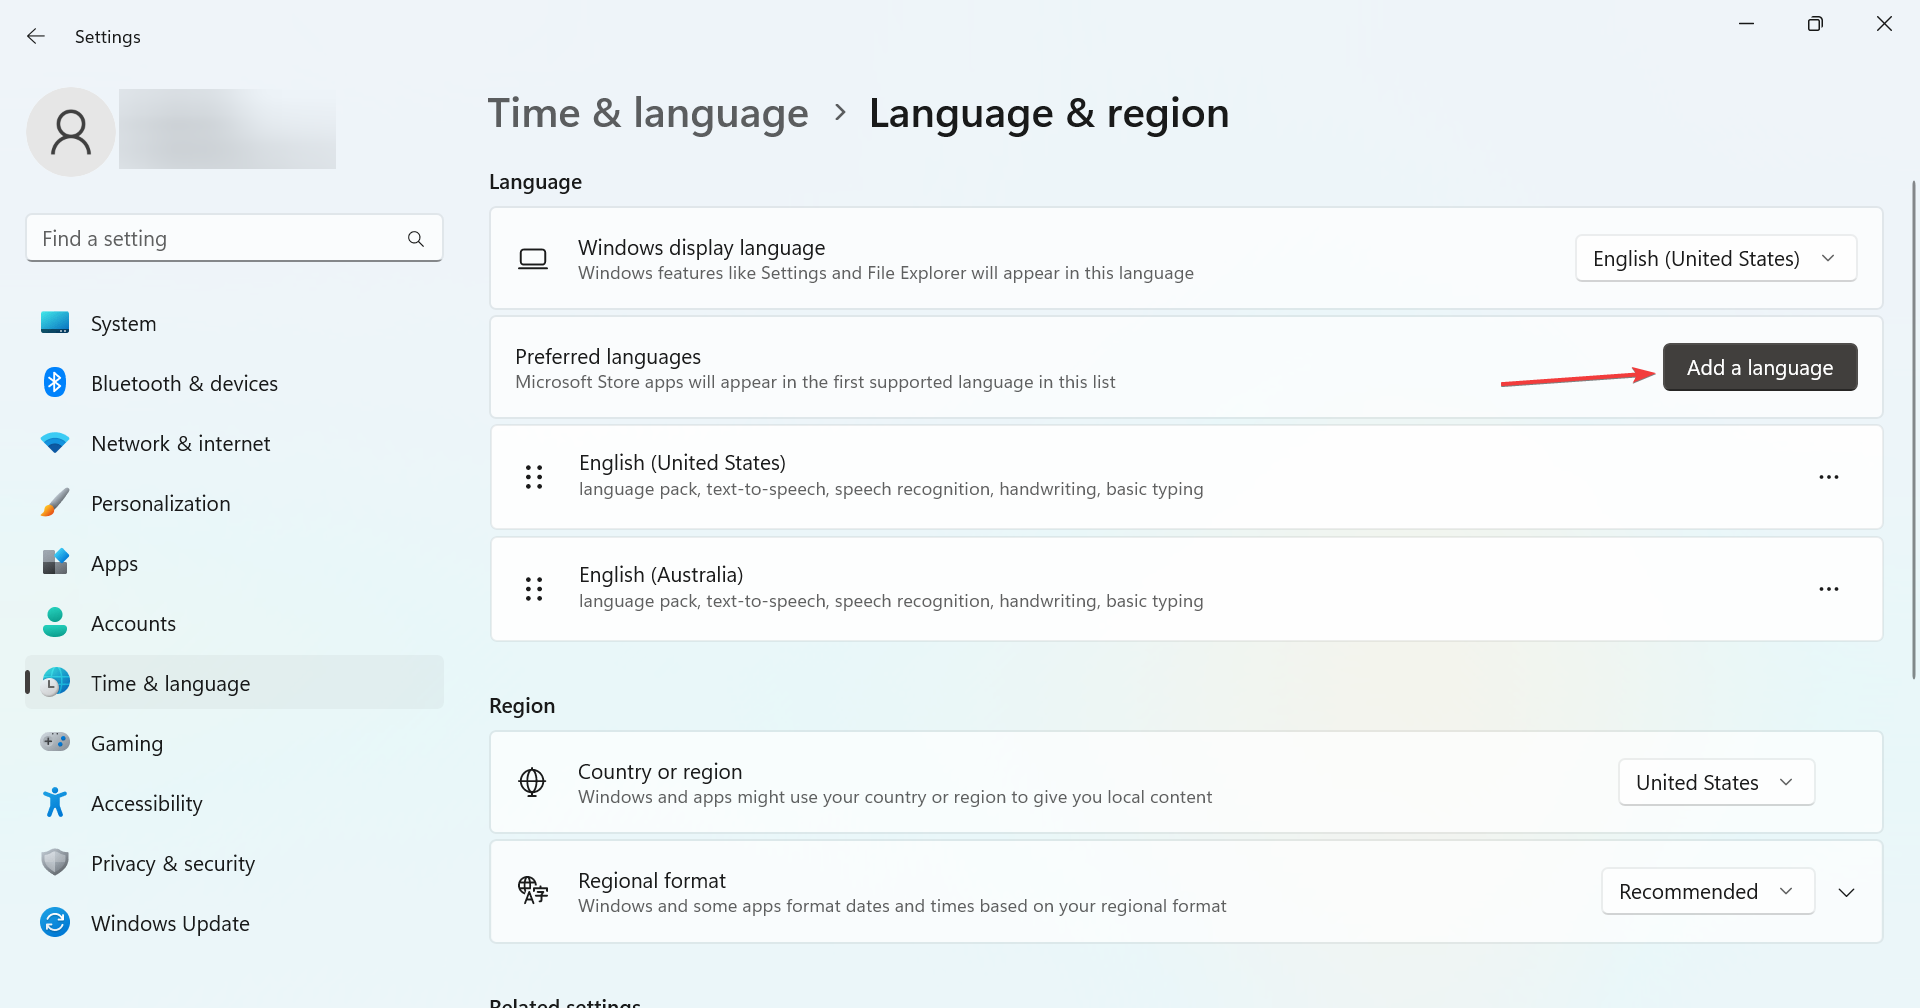
Task: Grab the English (Australia) drag handle
Action: pyautogui.click(x=534, y=590)
